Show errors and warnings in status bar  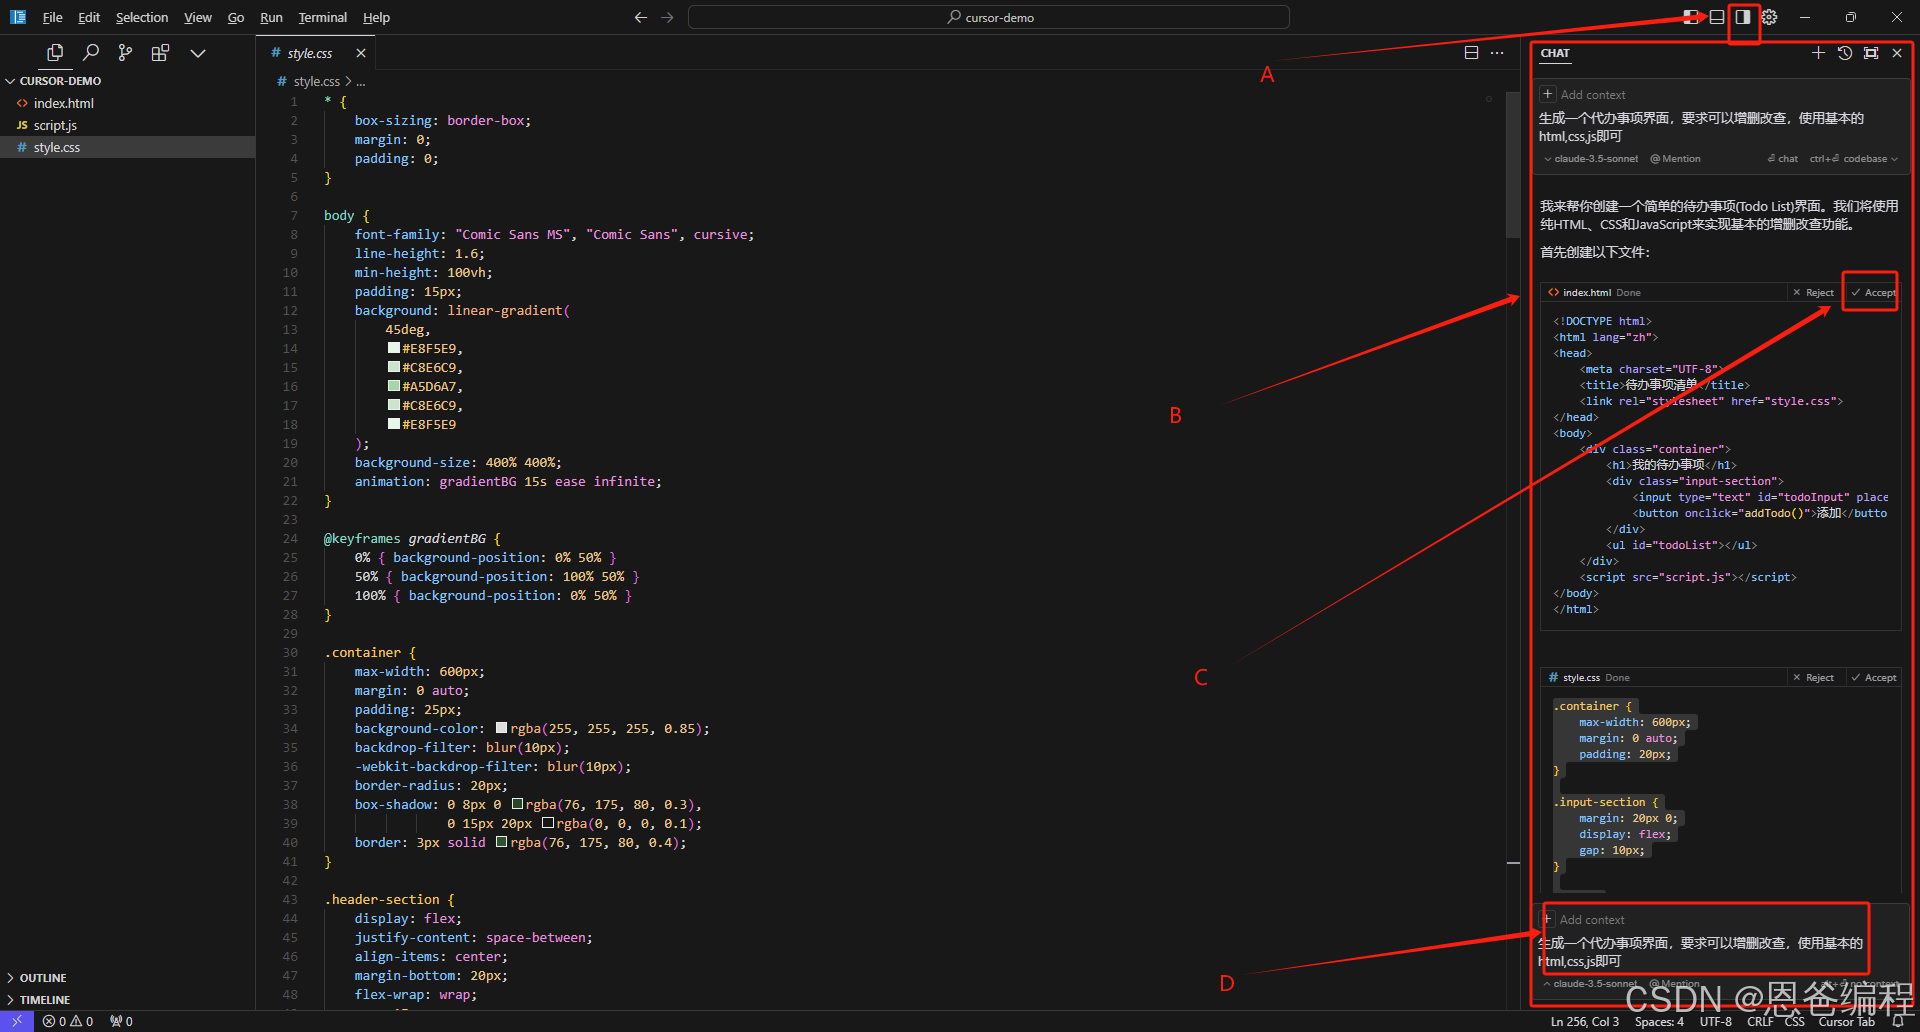point(68,1021)
